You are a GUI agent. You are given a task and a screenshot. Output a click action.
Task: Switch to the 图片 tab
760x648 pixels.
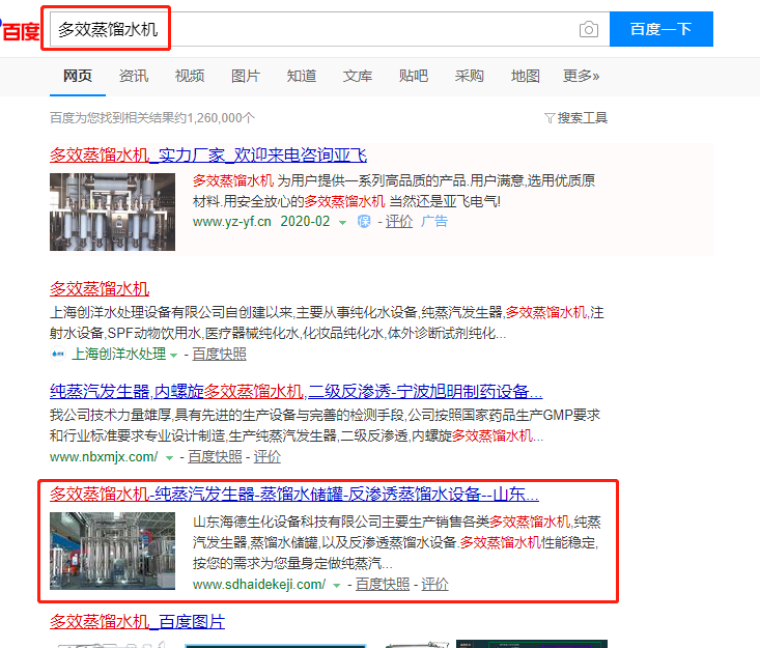click(246, 76)
